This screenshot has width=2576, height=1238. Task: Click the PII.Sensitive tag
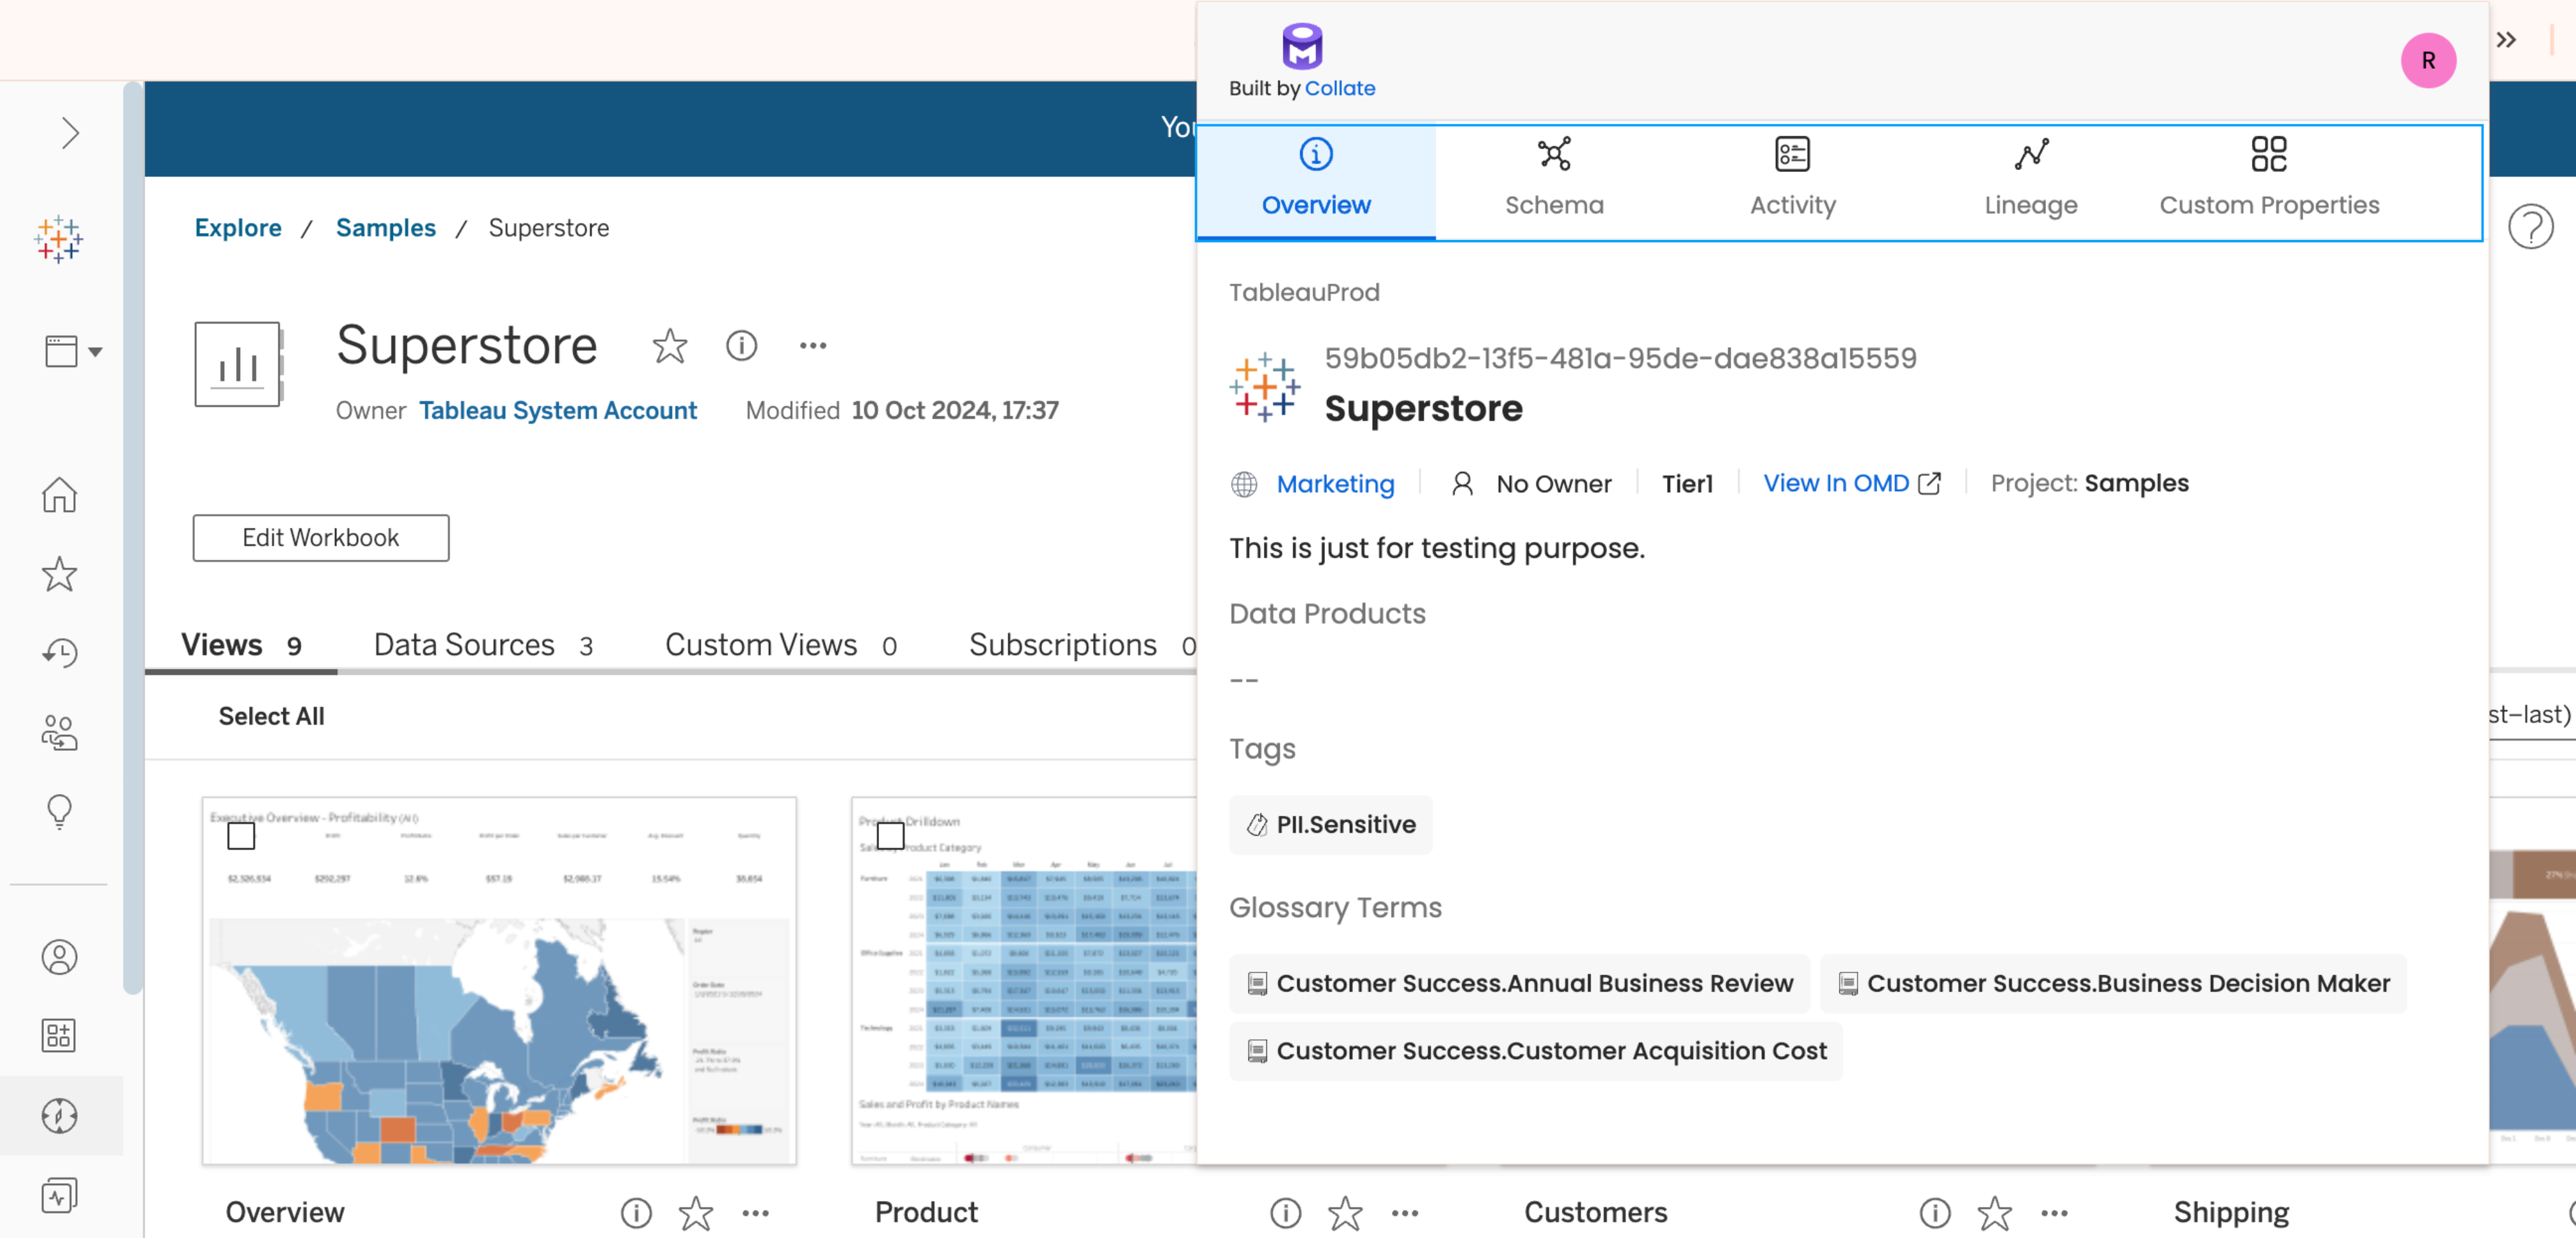(x=1331, y=825)
